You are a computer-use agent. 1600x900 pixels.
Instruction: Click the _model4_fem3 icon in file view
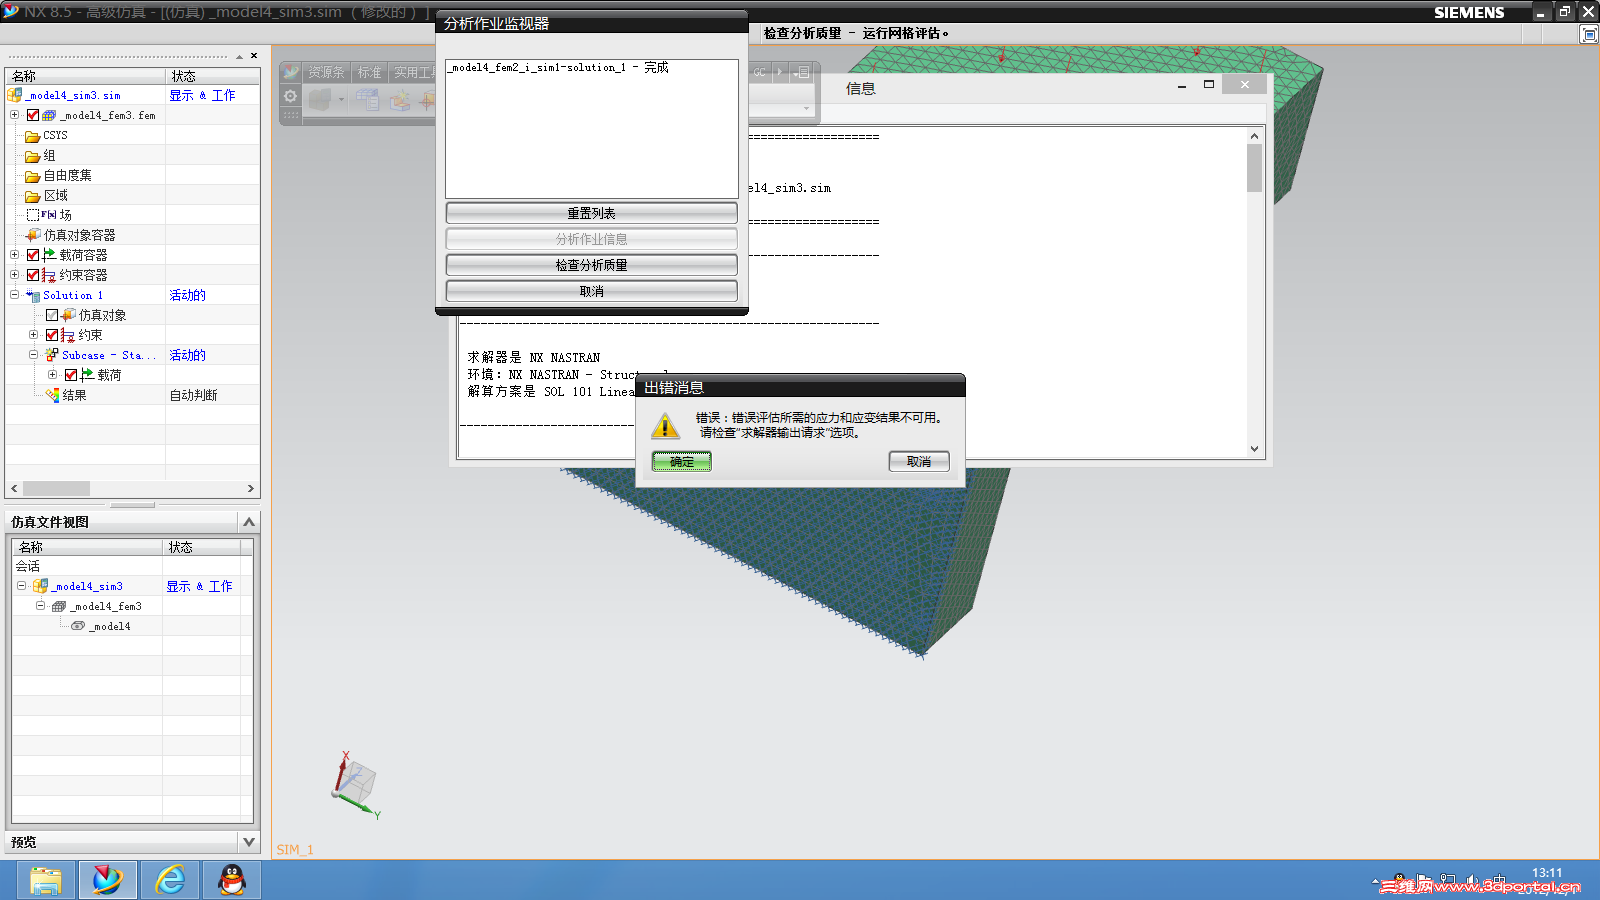[59, 606]
